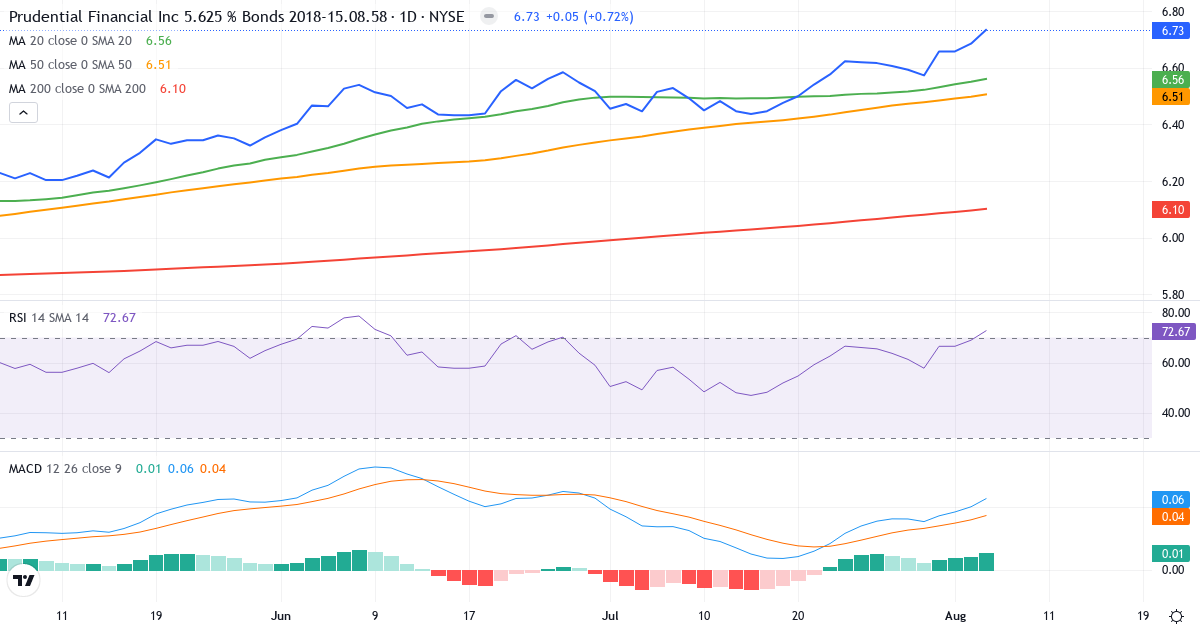Viewport: 1200px width, 630px height.
Task: Click the blue 6.73 current price label
Action: (1173, 31)
